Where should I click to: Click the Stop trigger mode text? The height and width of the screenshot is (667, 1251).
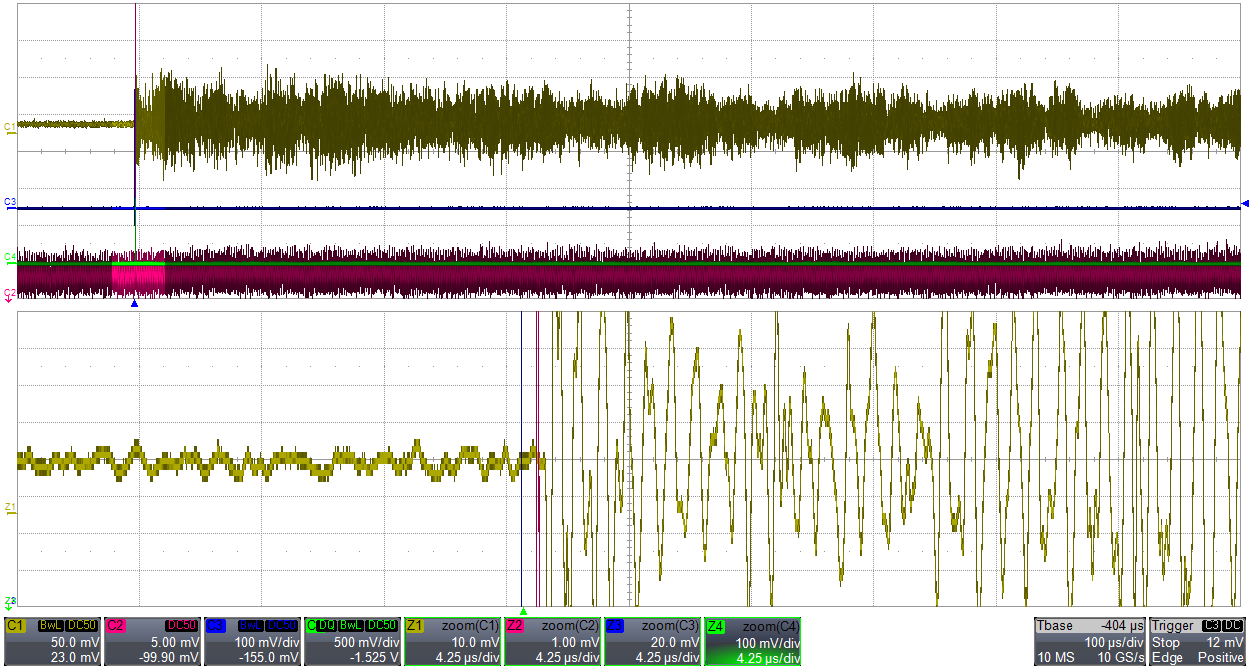(1167, 642)
